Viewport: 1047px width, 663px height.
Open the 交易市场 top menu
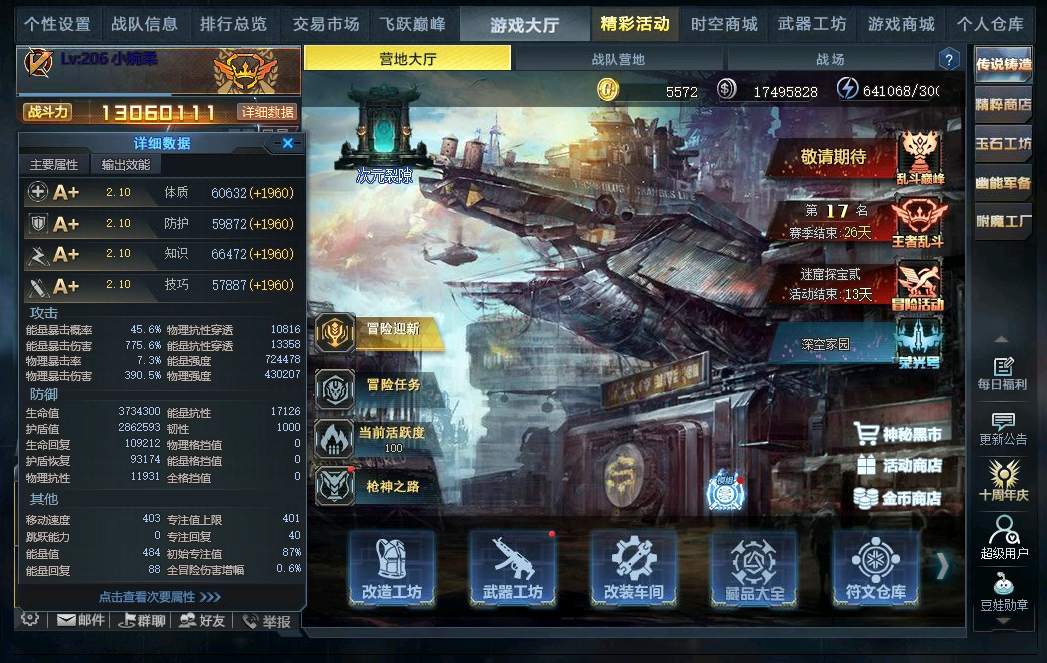pyautogui.click(x=326, y=25)
